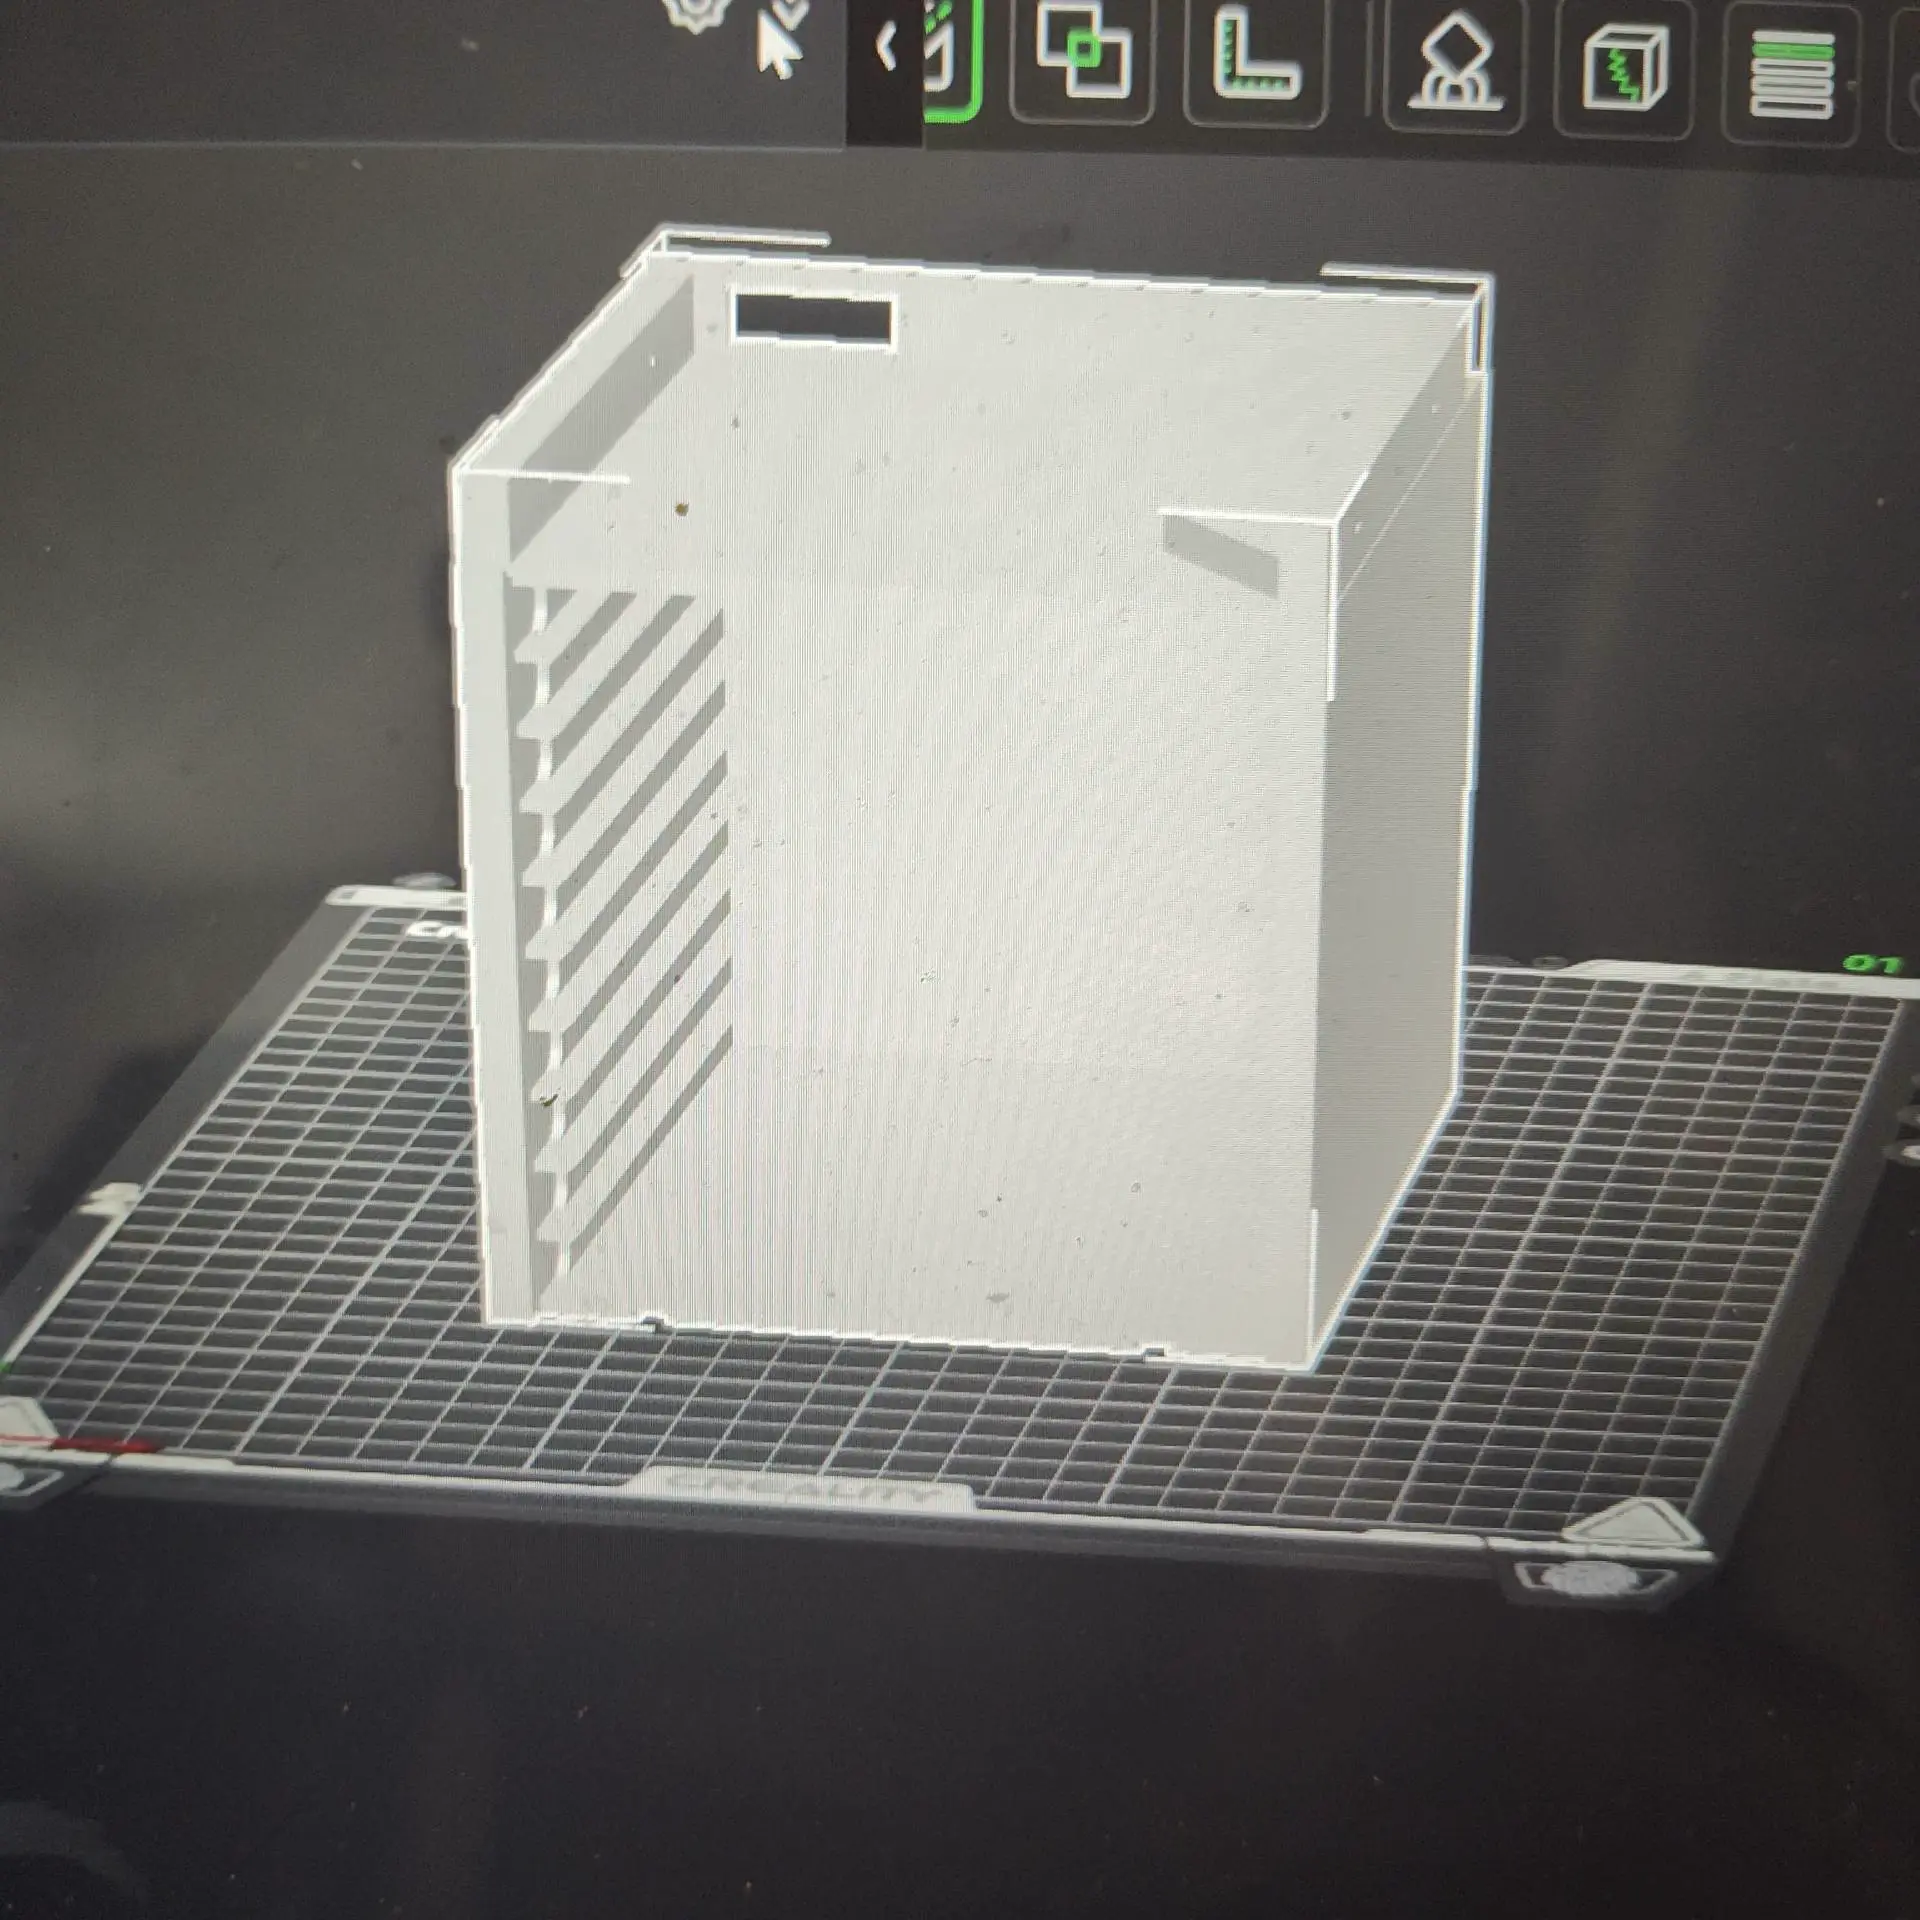Image resolution: width=1920 pixels, height=1920 pixels.
Task: Open the Variable Layer Height tool
Action: (x=1792, y=75)
